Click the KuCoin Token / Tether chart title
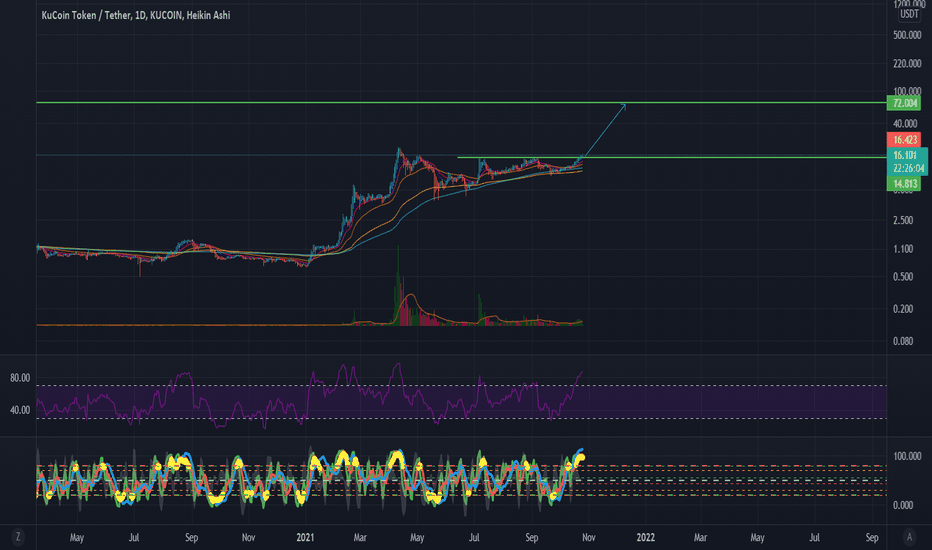The image size is (932, 550). 136,15
